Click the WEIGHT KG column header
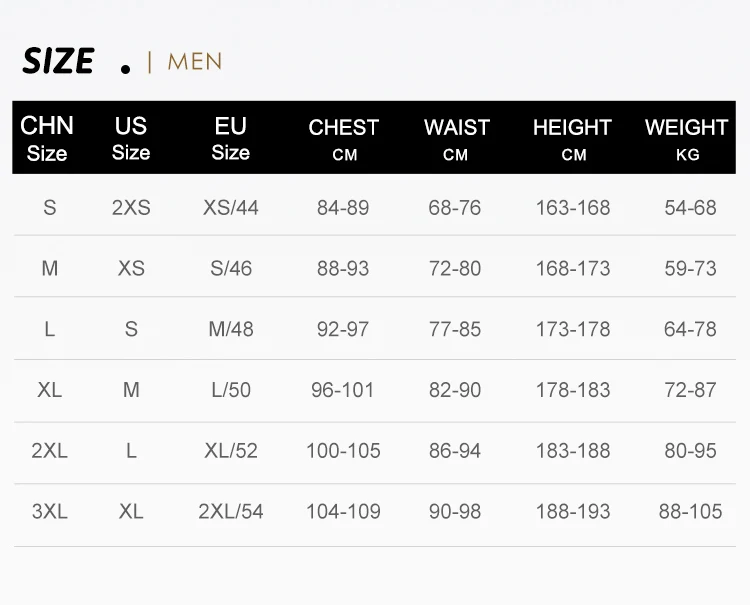The image size is (750, 605). [x=686, y=139]
